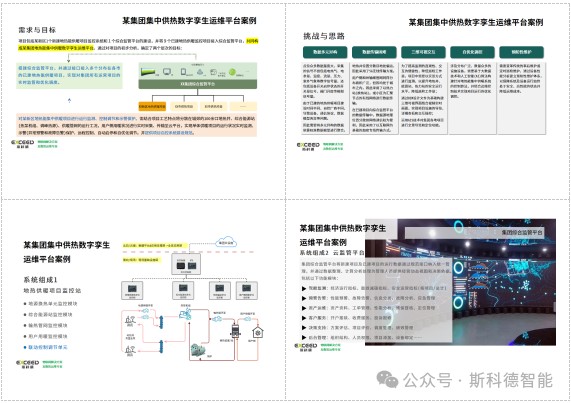Click the gray text card under 自优化调控
The image size is (571, 403).
(472, 98)
